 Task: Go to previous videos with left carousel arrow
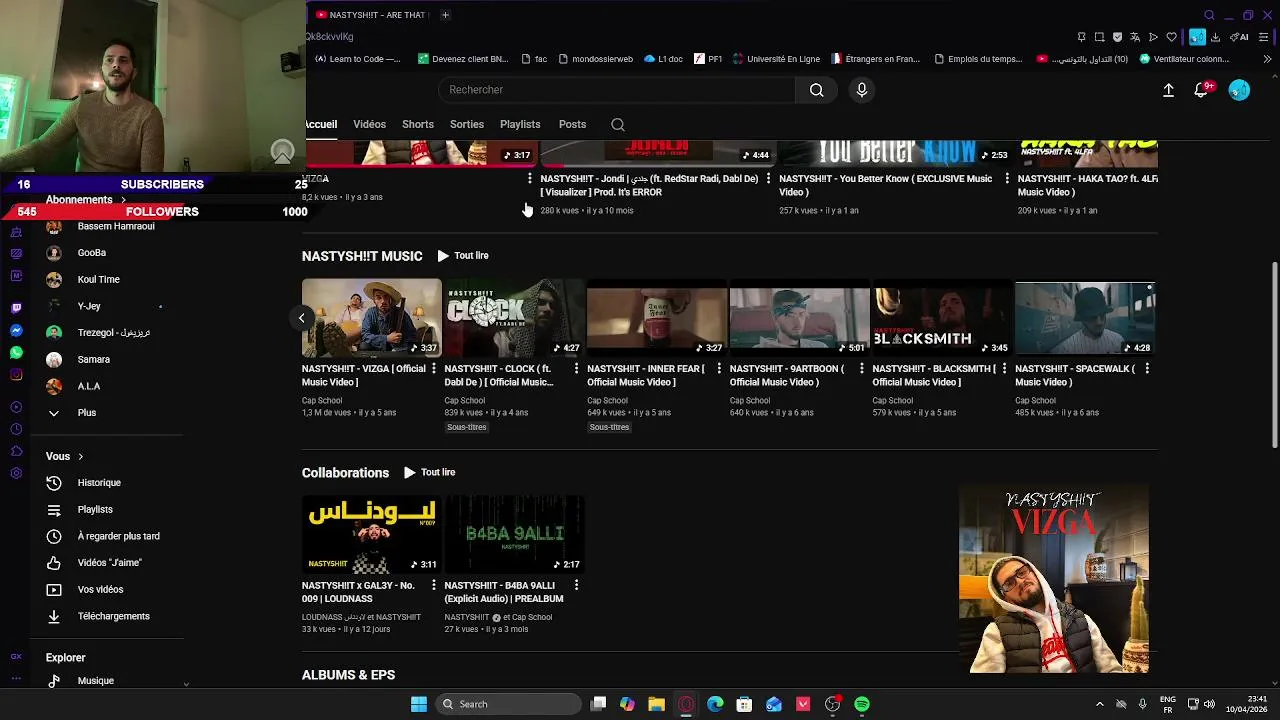[301, 318]
